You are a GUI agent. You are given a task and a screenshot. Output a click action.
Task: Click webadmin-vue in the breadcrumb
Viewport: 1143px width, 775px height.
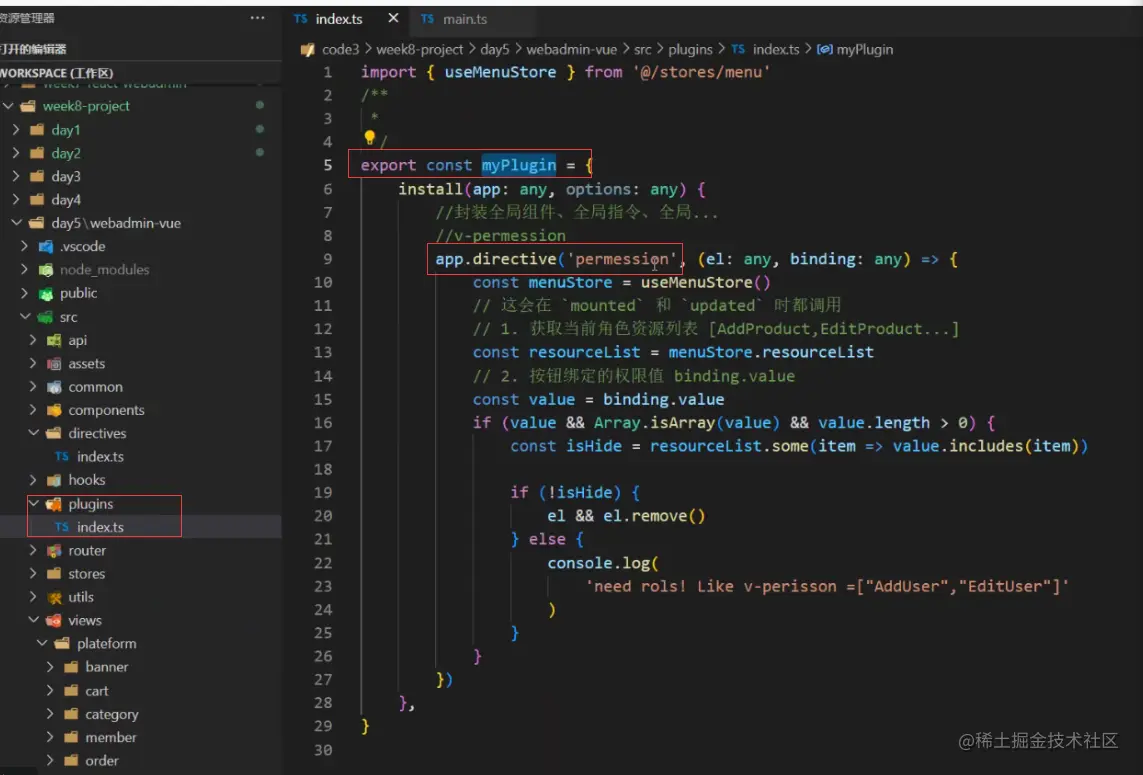571,50
